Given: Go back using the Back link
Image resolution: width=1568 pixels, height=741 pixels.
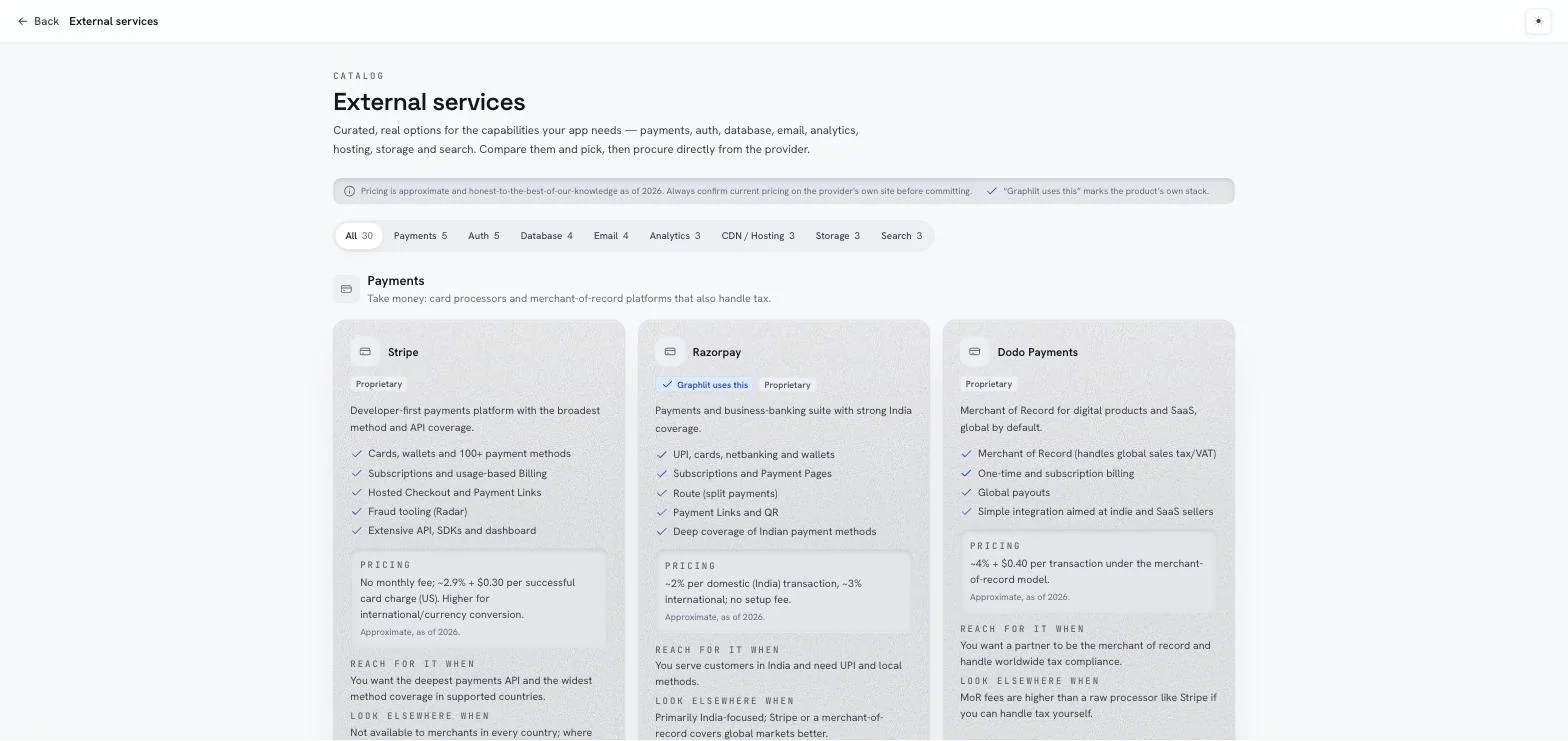Looking at the screenshot, I should point(38,21).
